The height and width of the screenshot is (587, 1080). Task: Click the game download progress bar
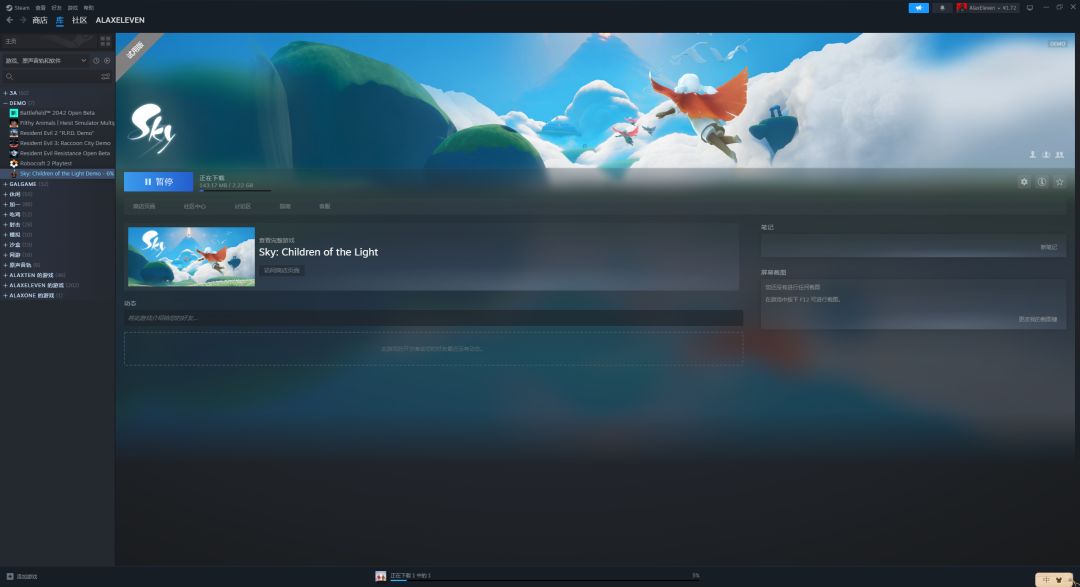(235, 191)
